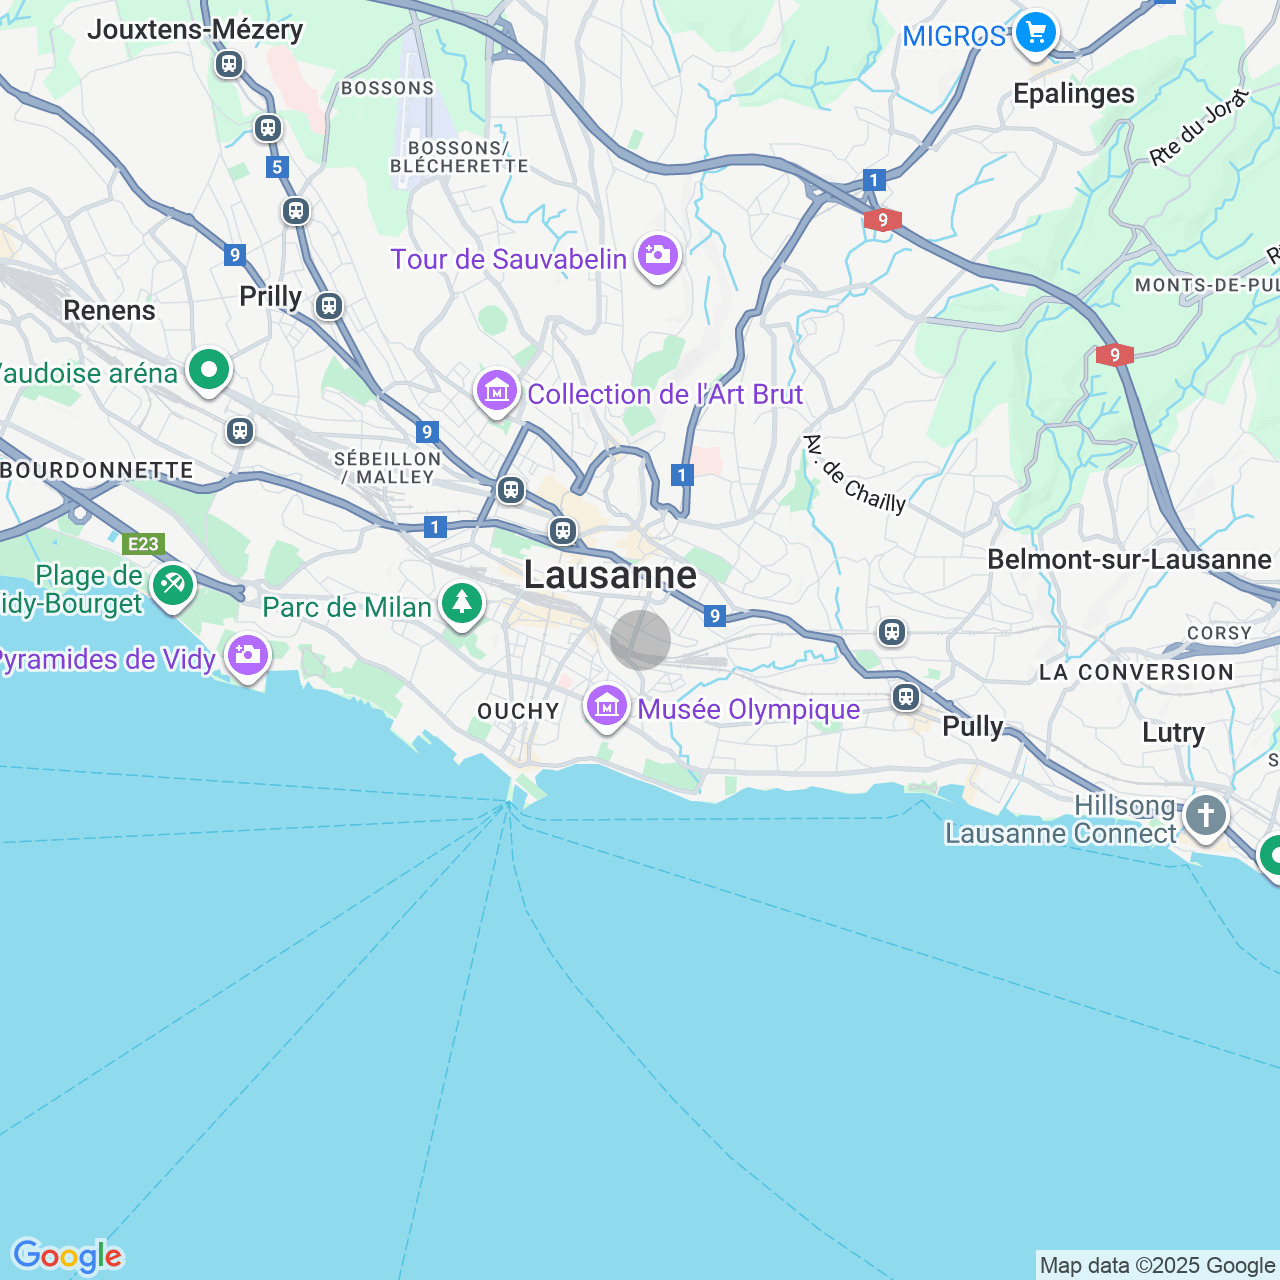Viewport: 1280px width, 1280px height.
Task: Select the Pyramides de Vidy camera pin
Action: (x=247, y=656)
